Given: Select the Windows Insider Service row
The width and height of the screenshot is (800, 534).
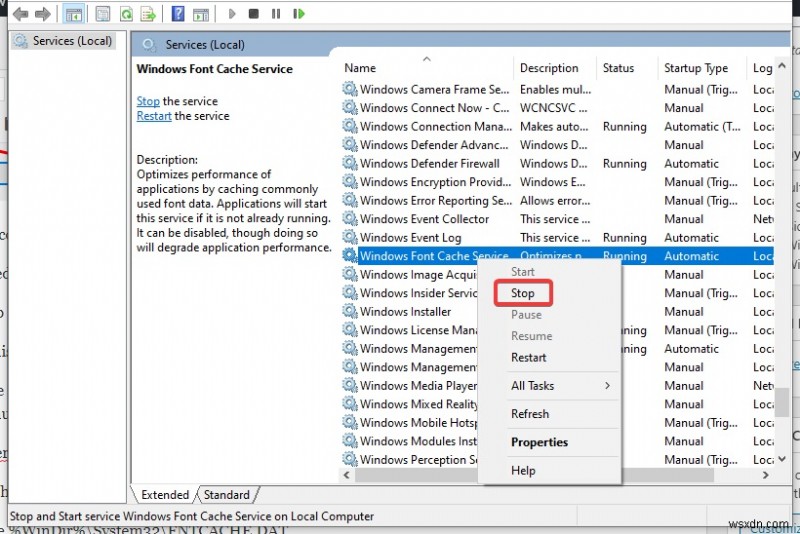Looking at the screenshot, I should [x=410, y=293].
